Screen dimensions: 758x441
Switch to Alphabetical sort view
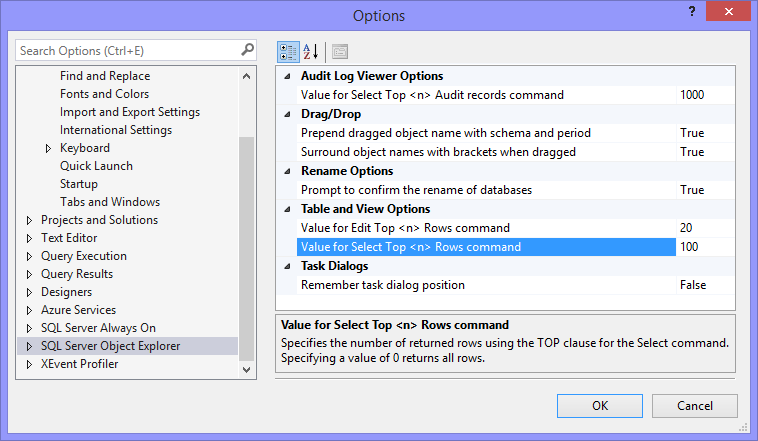[x=310, y=51]
